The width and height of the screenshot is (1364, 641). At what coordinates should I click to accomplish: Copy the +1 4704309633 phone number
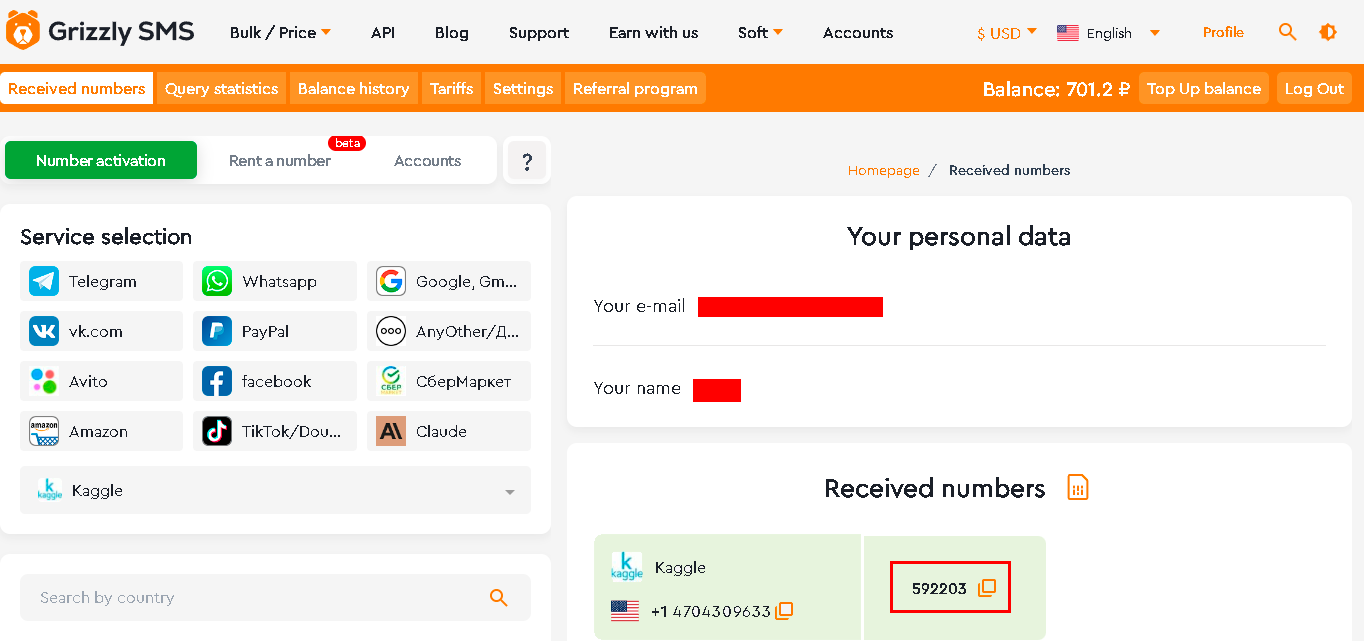point(785,611)
